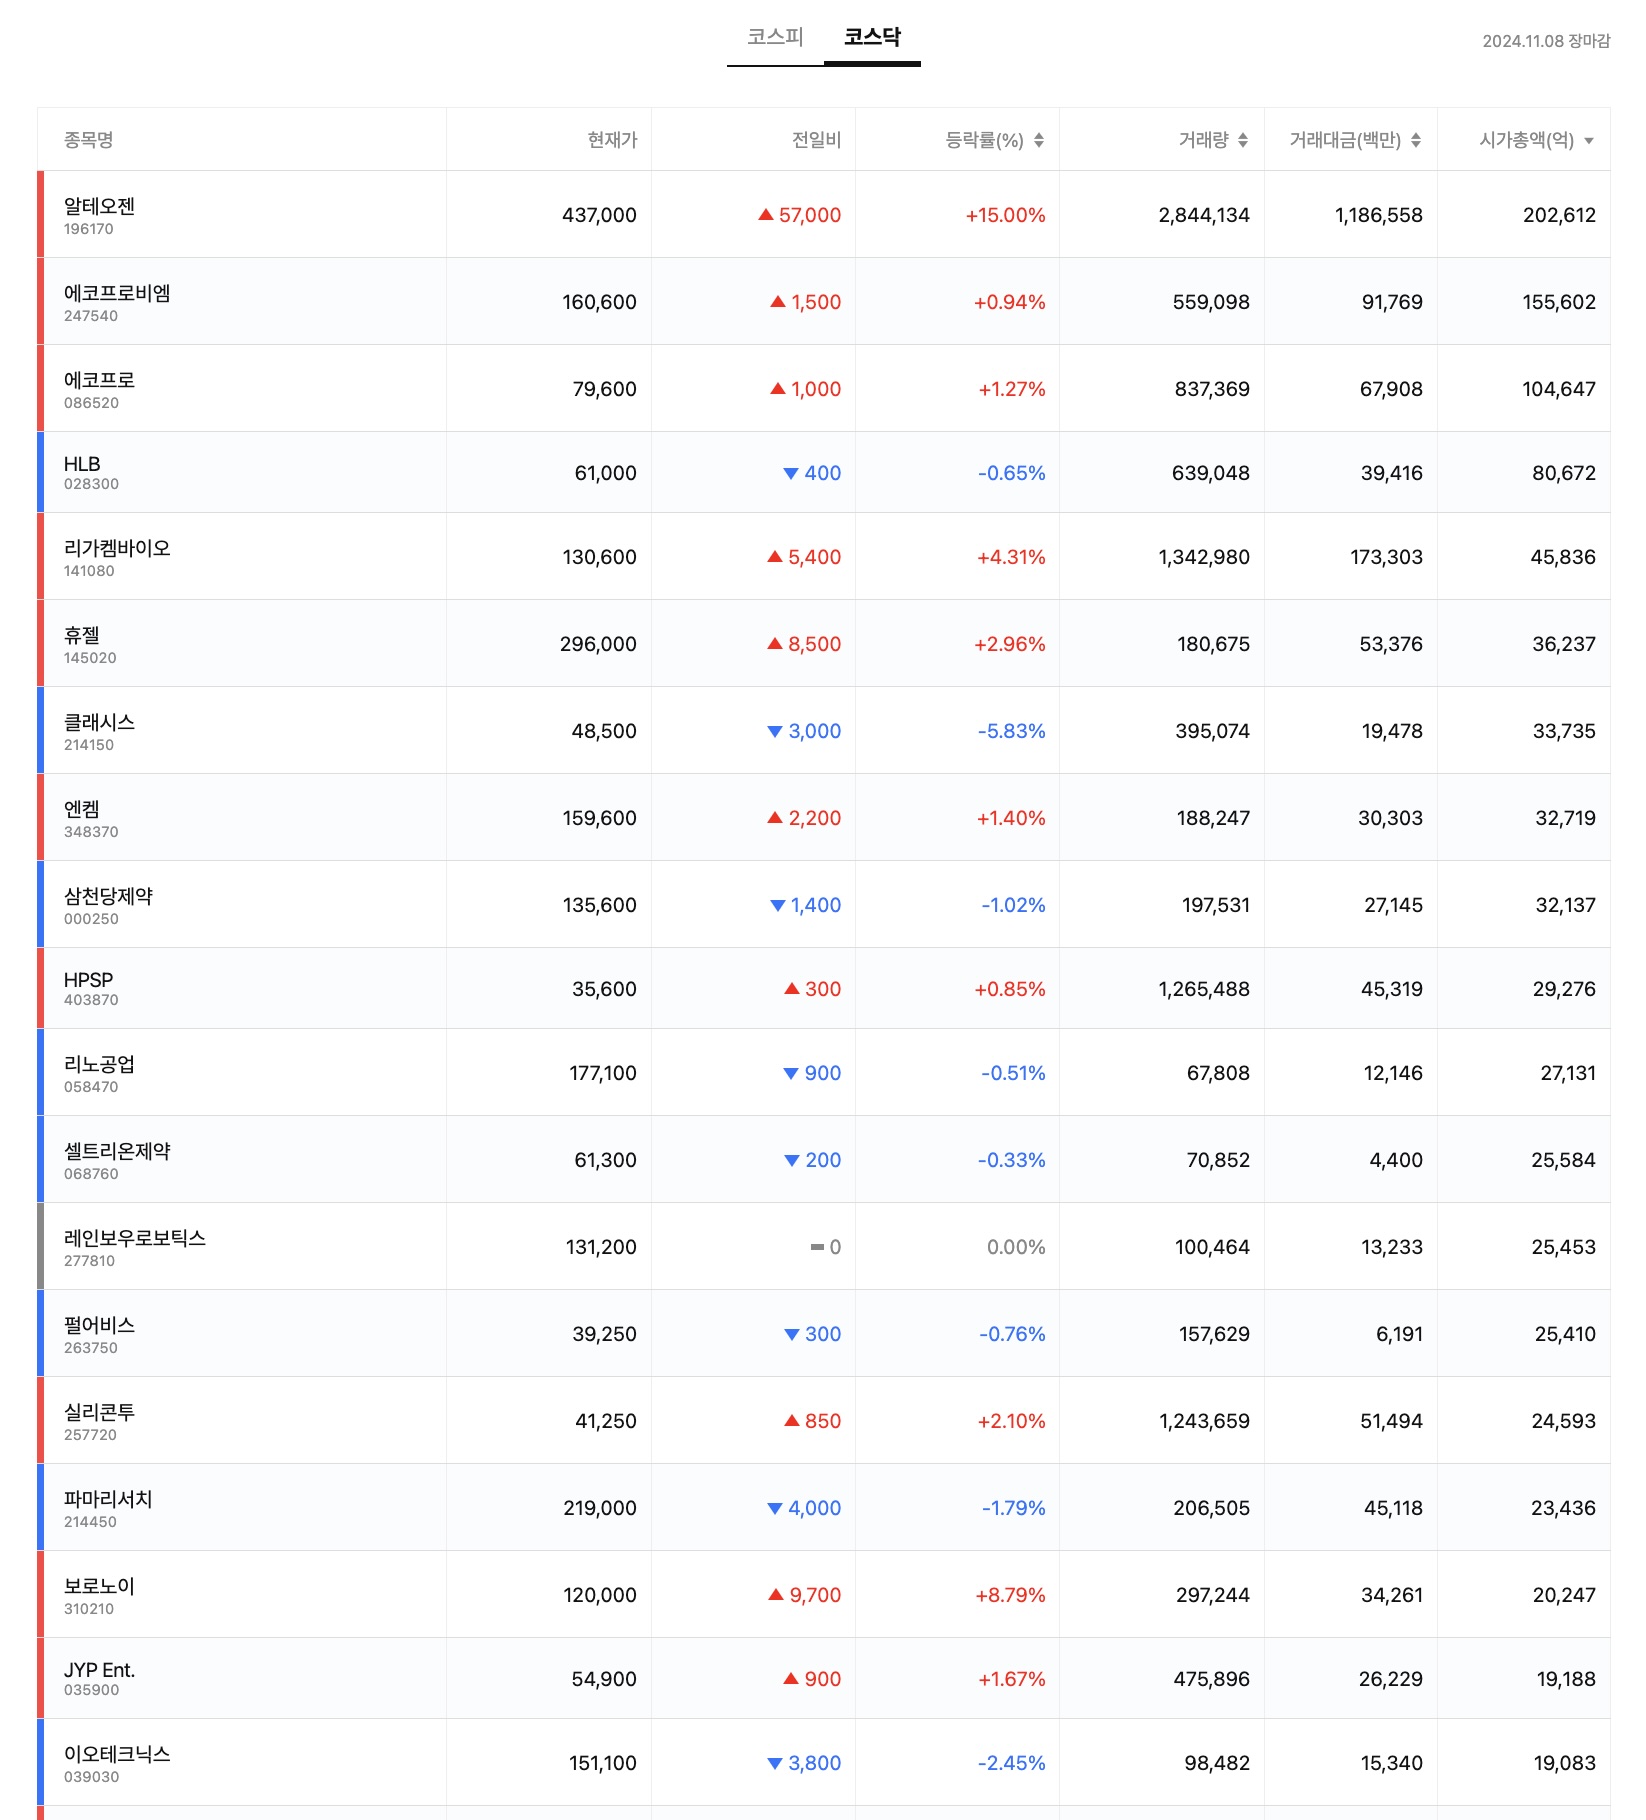Viewport: 1646px width, 1820px height.
Task: Click the -5.83% change rate
Action: pos(1011,731)
